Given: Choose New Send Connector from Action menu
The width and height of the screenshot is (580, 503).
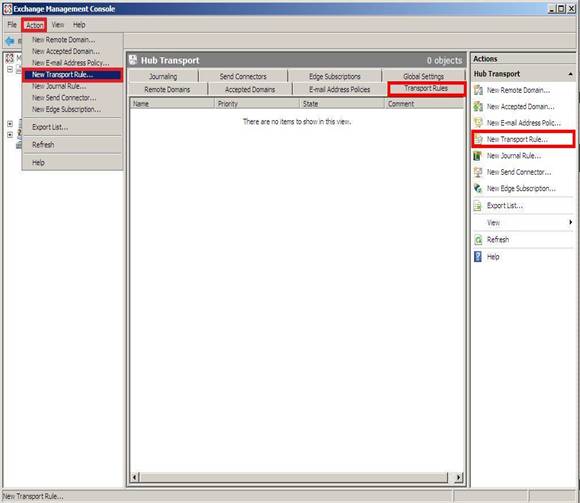Looking at the screenshot, I should click(72, 98).
